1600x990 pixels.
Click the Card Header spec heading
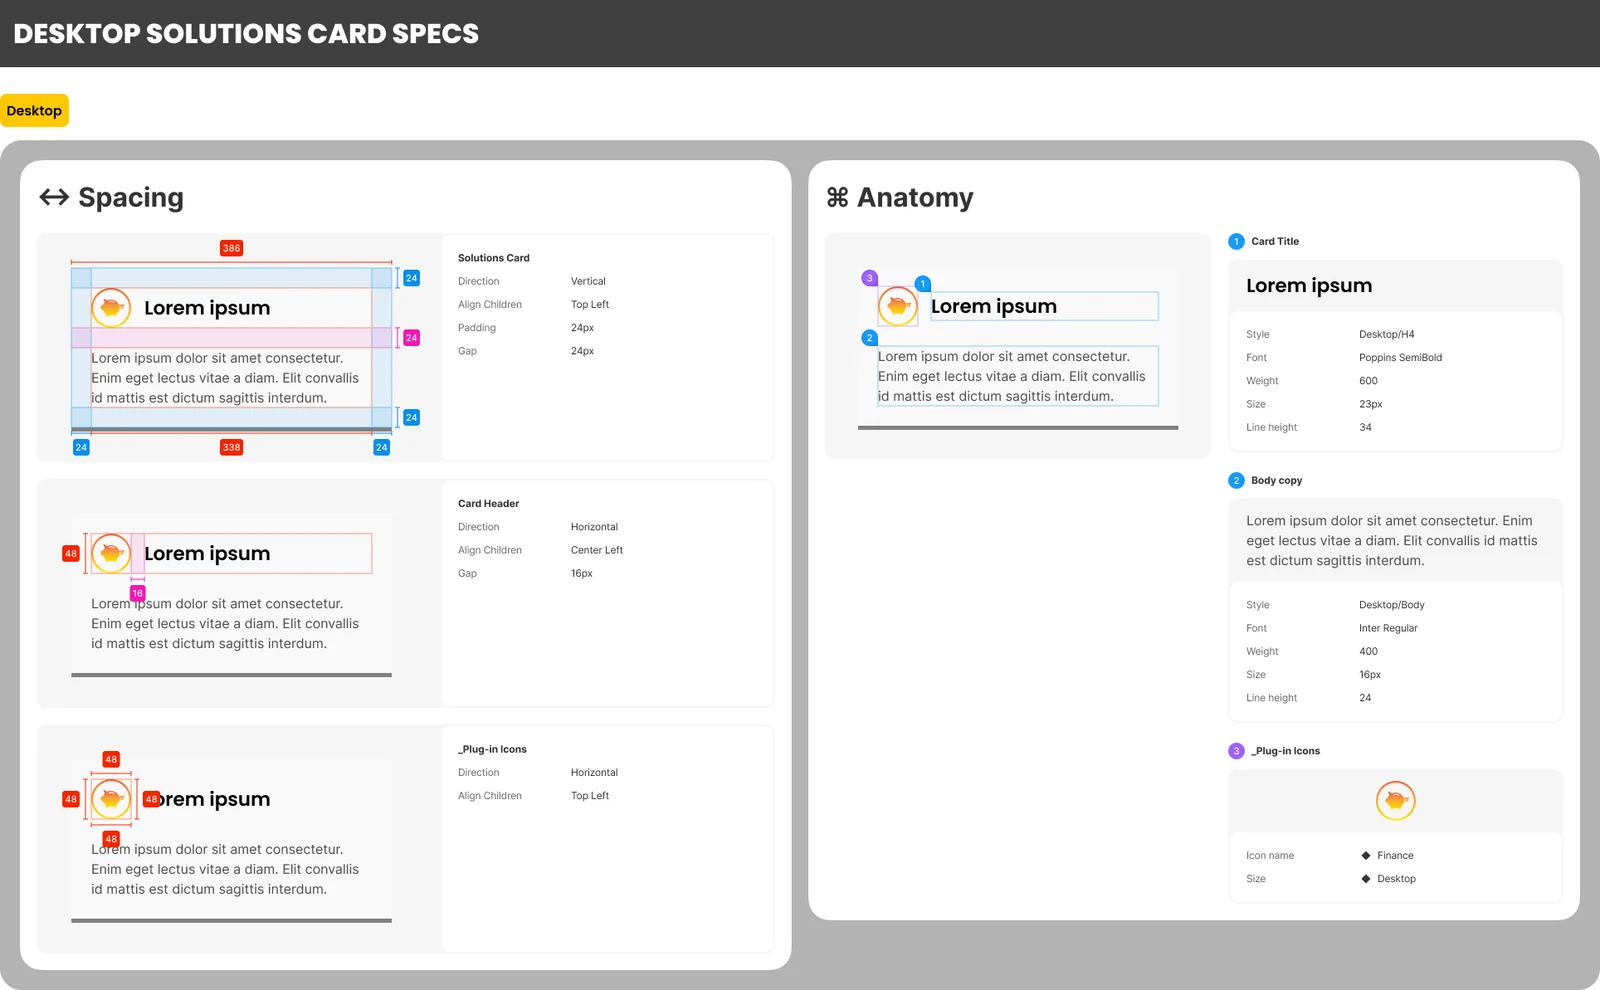[x=489, y=504]
